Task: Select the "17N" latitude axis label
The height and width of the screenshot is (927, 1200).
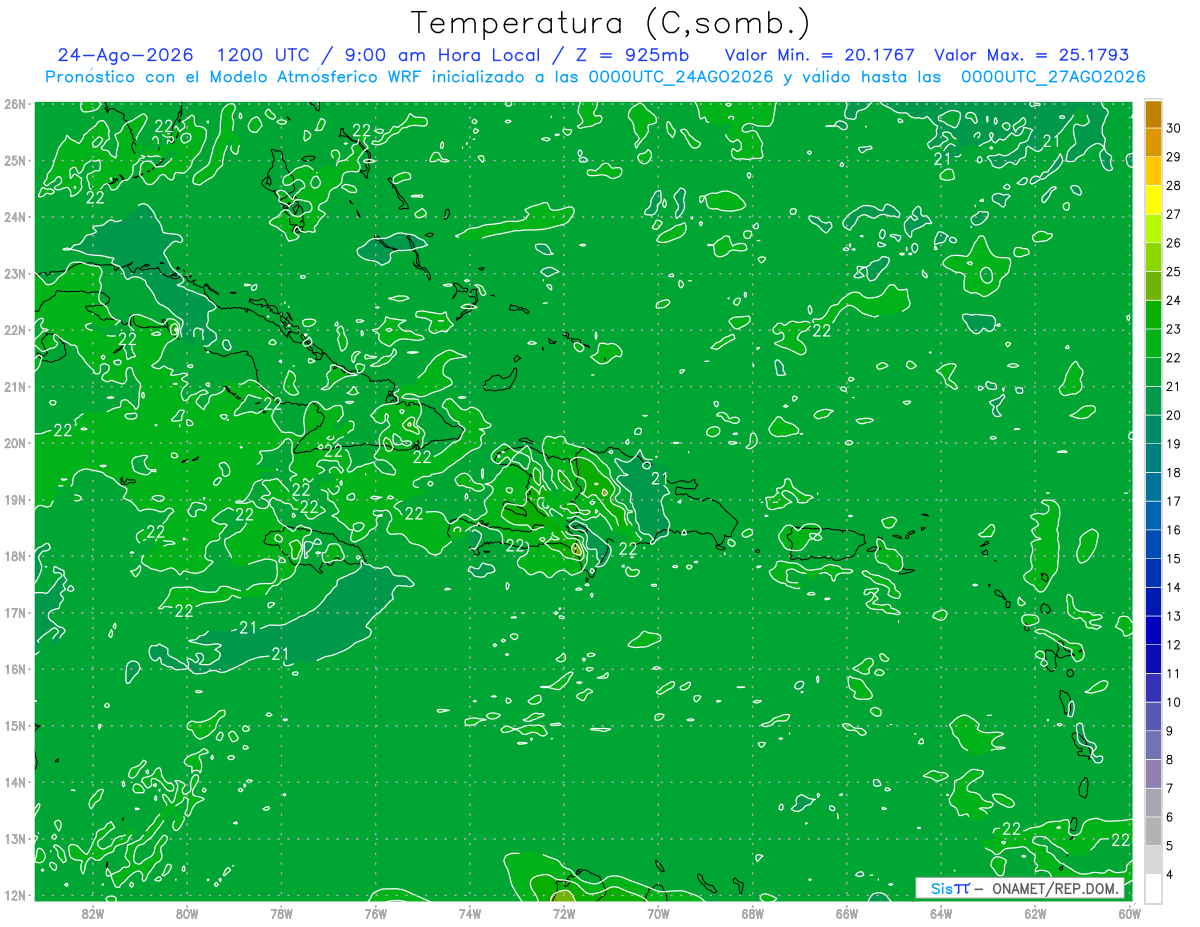Action: (15, 612)
